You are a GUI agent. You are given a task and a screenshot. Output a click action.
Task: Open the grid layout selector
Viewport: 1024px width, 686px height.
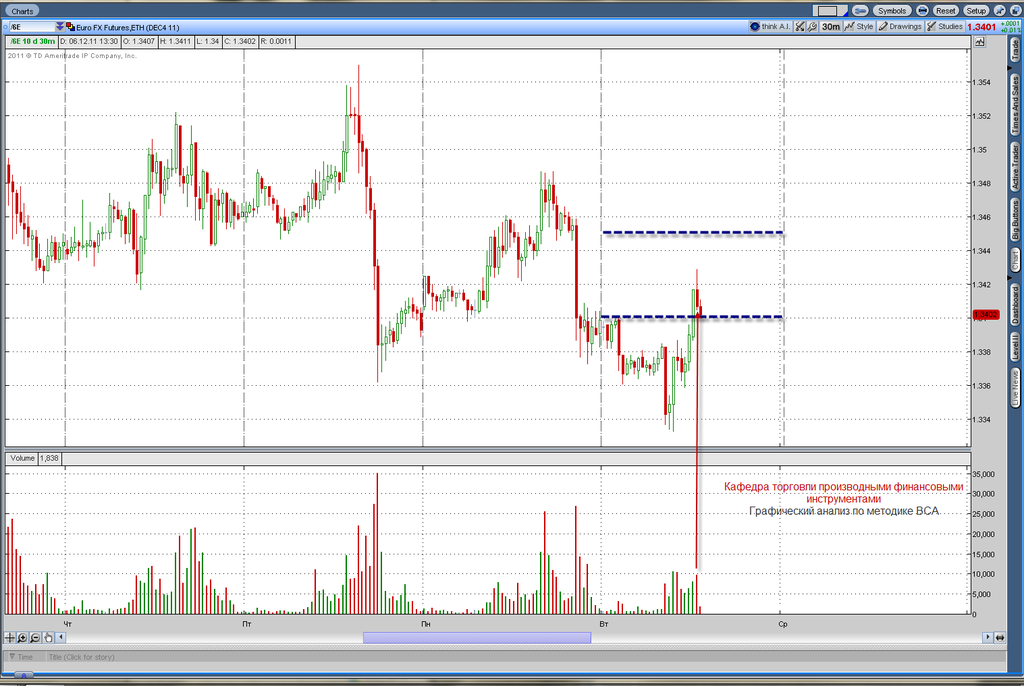point(830,11)
